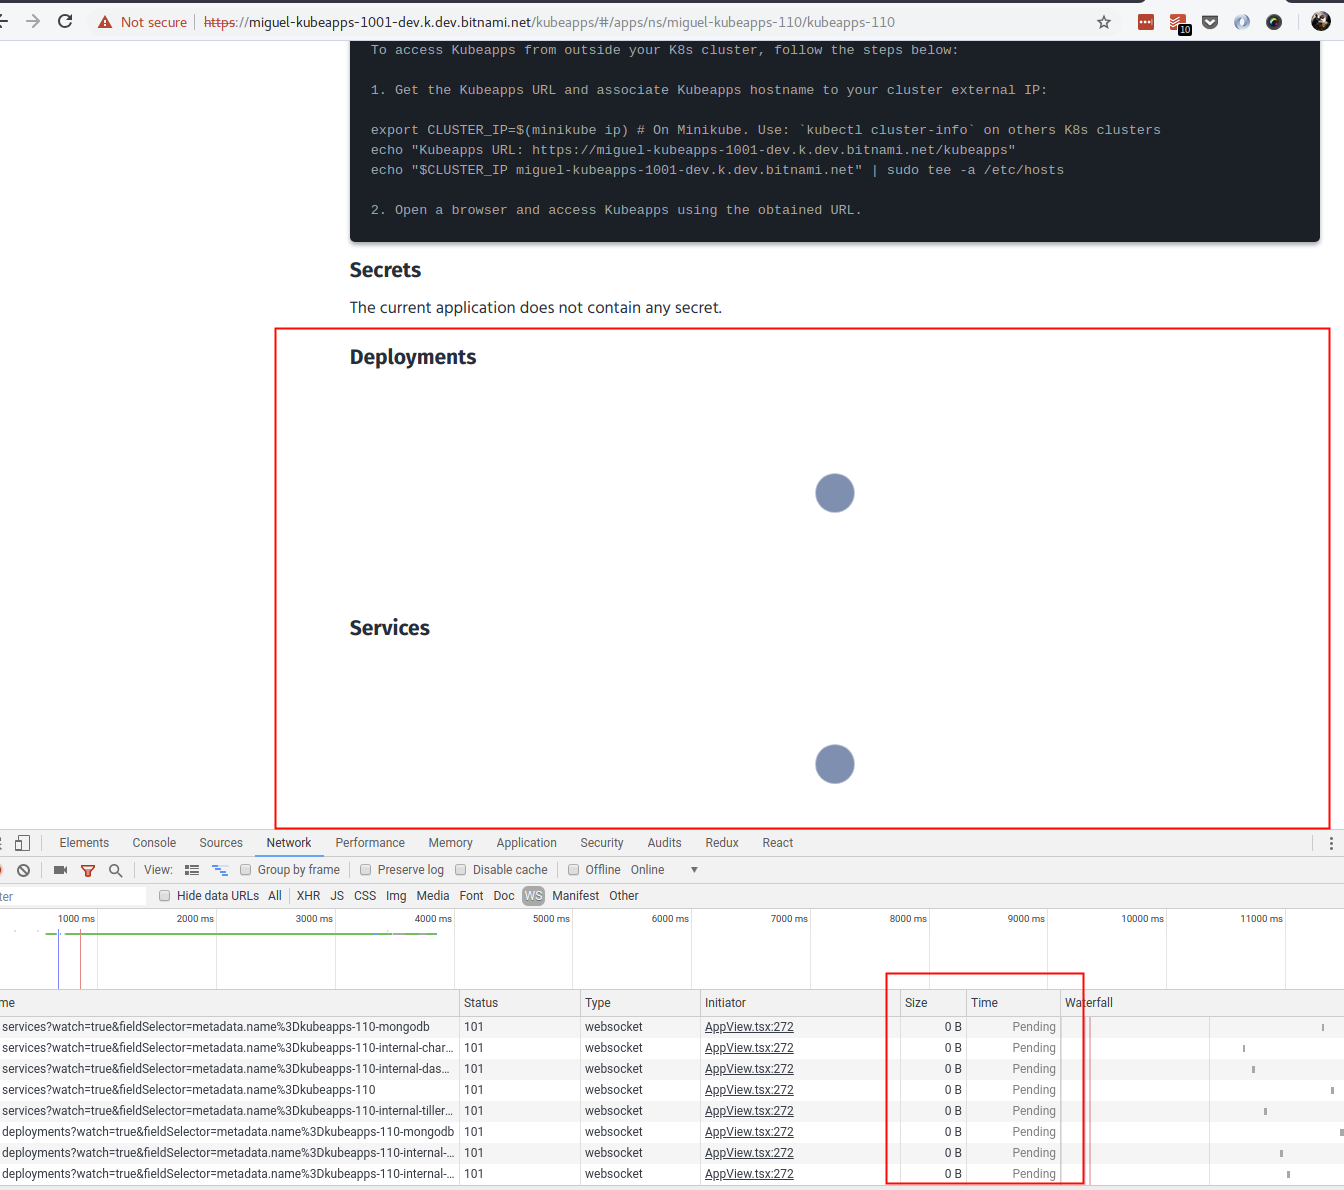Image resolution: width=1344 pixels, height=1190 pixels.
Task: Toggle Hide data URLs
Action: (x=164, y=895)
